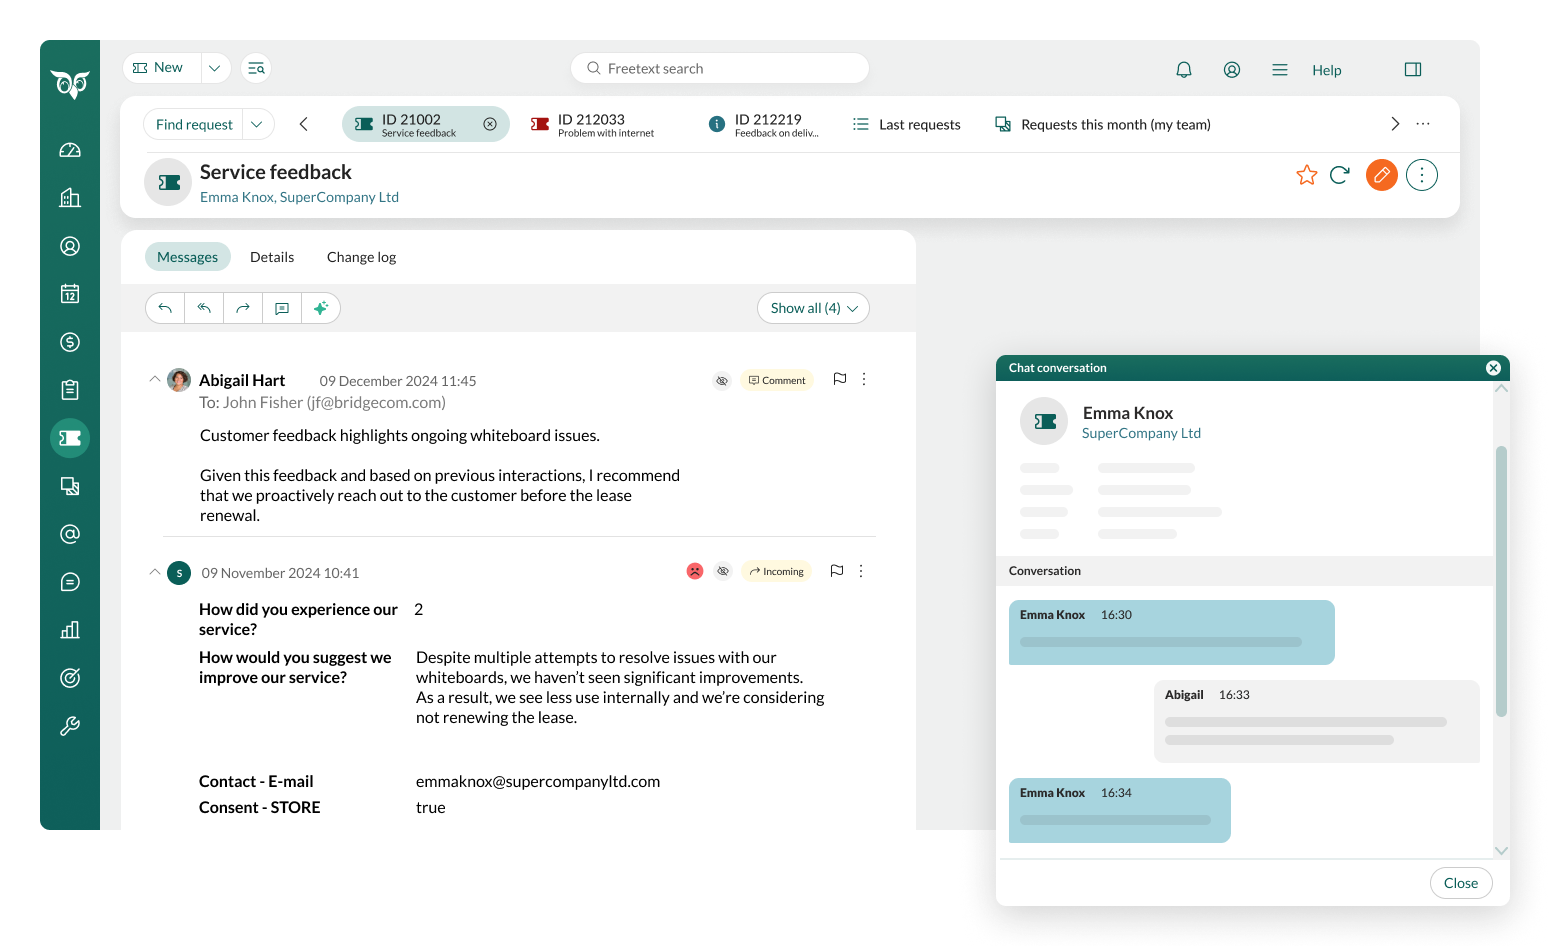1550x946 pixels.
Task: Click the Close button in chat conversation
Action: click(x=1460, y=883)
